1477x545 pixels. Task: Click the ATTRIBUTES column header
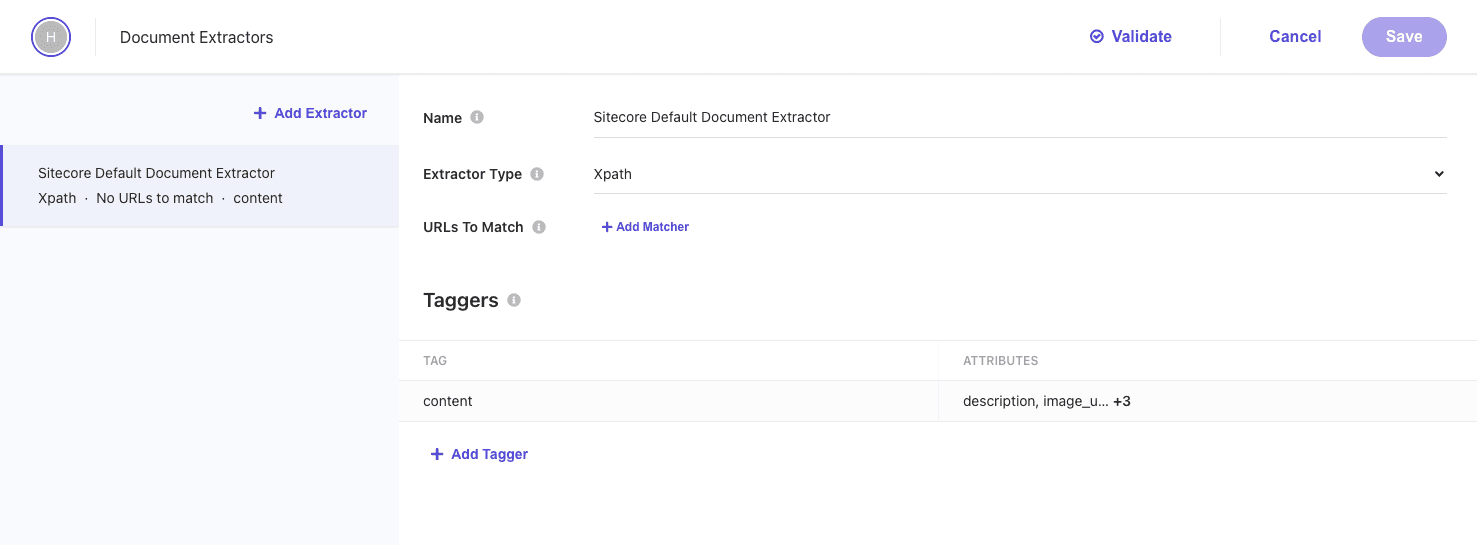1000,360
